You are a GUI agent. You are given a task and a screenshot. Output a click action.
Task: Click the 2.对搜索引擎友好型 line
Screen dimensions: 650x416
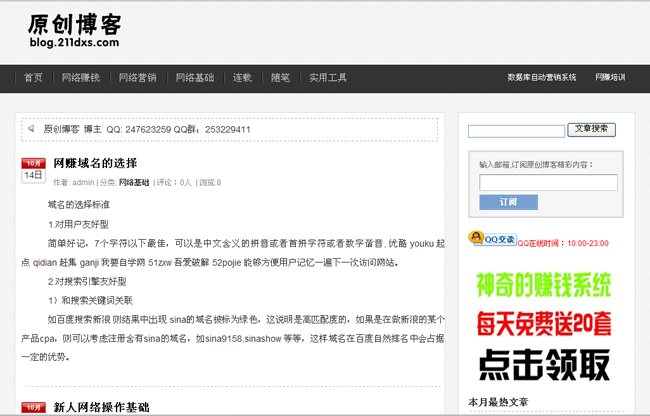pyautogui.click(x=87, y=282)
